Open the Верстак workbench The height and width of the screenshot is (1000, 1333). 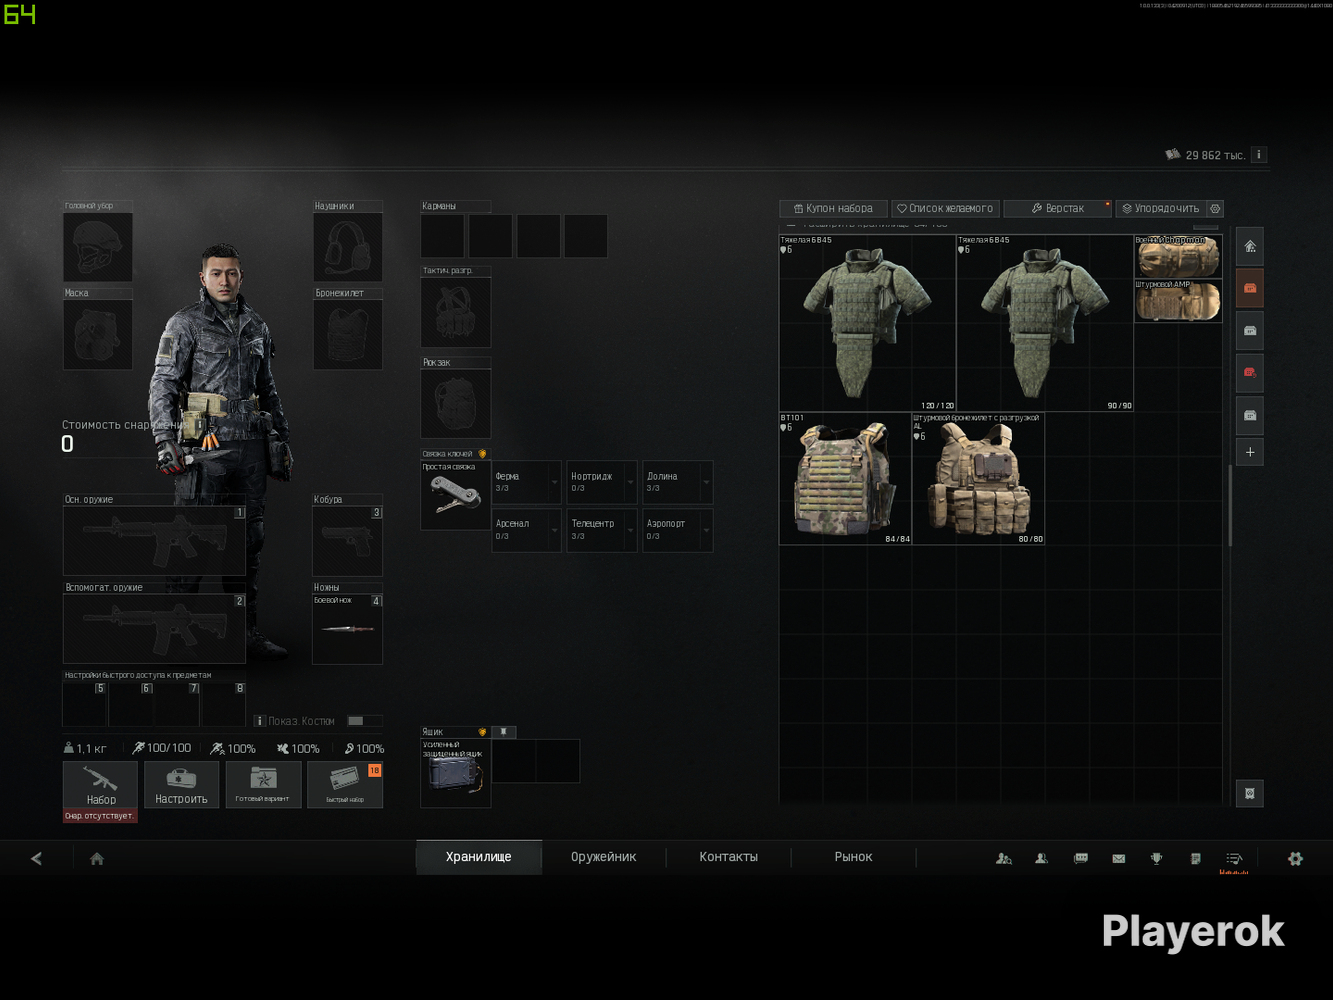click(x=1057, y=208)
